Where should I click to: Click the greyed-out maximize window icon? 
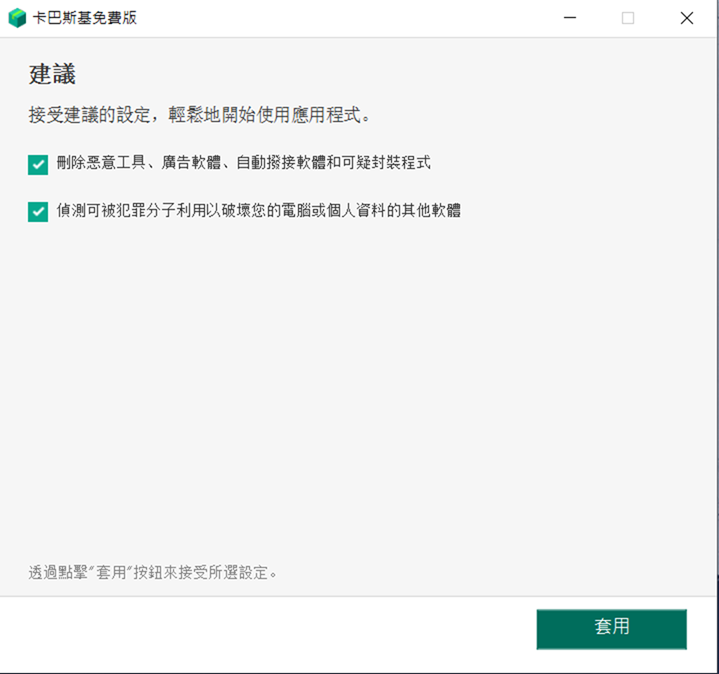pyautogui.click(x=628, y=18)
